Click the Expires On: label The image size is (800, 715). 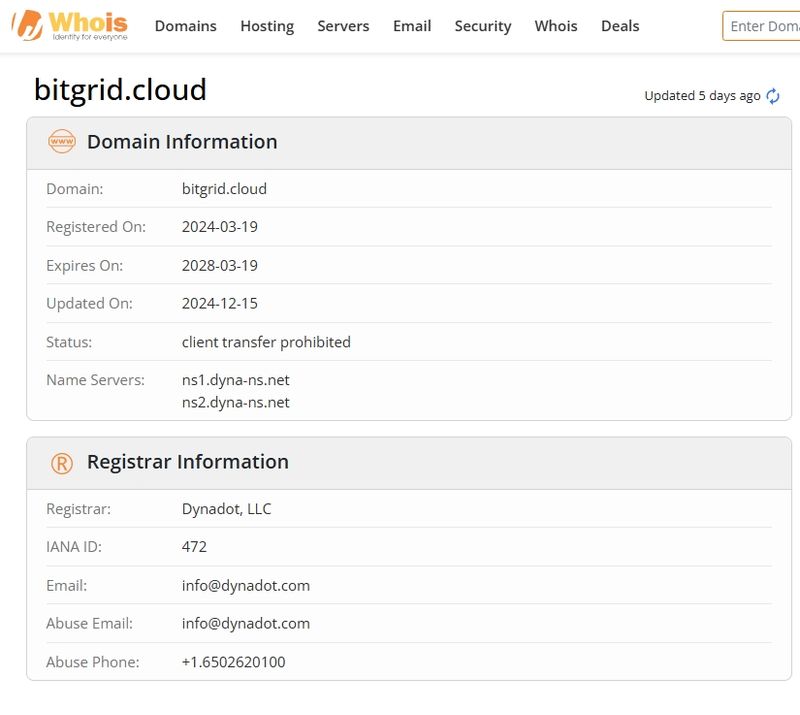coord(84,265)
